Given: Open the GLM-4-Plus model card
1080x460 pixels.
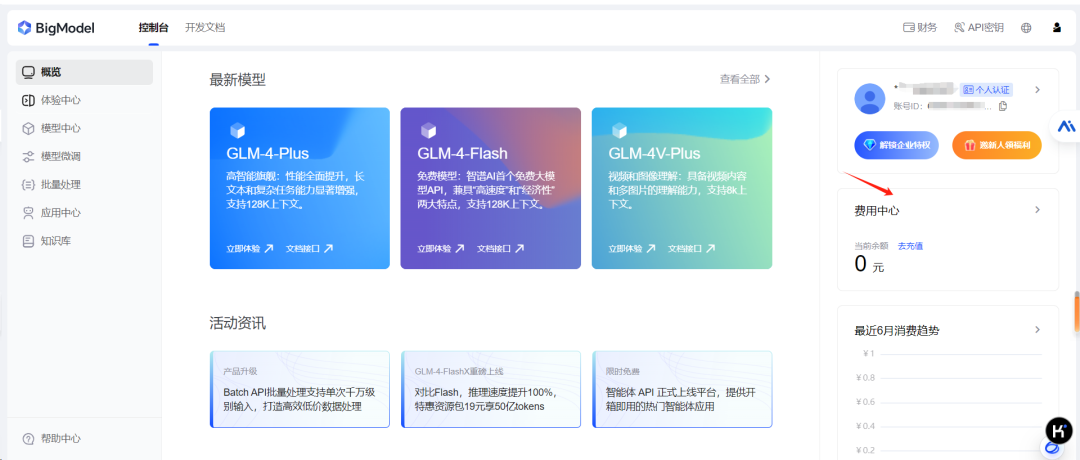Looking at the screenshot, I should point(300,188).
